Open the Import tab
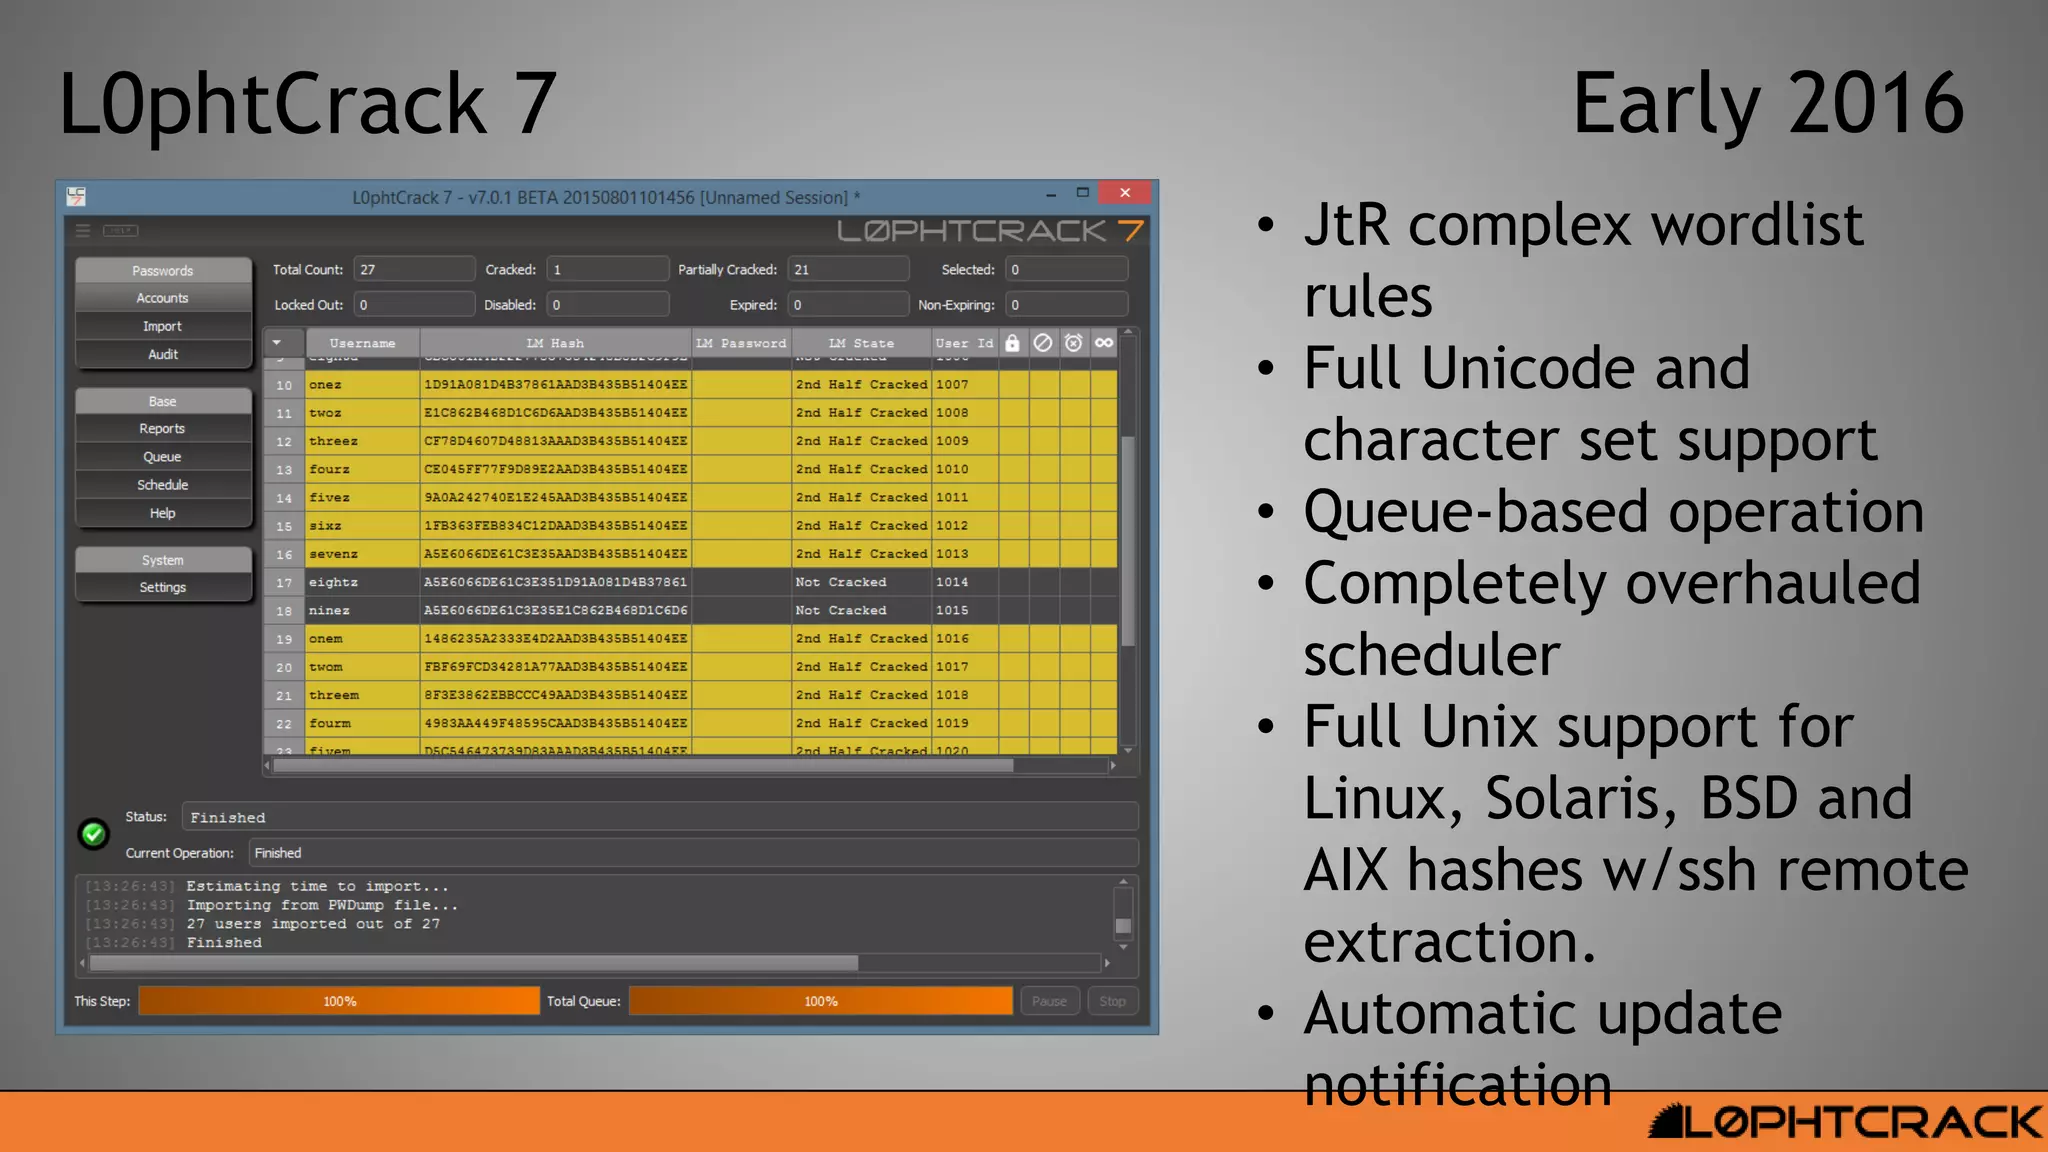Viewport: 2048px width, 1152px height. coord(163,326)
